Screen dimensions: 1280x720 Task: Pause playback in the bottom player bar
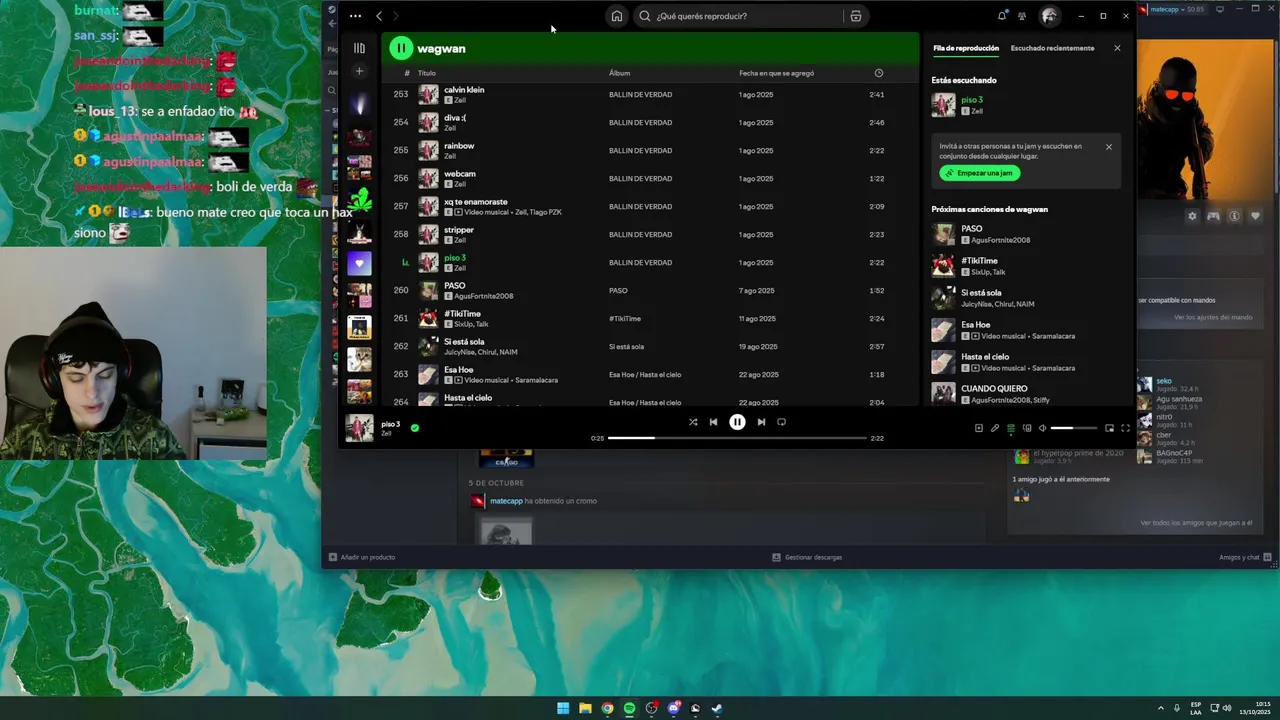tap(737, 422)
